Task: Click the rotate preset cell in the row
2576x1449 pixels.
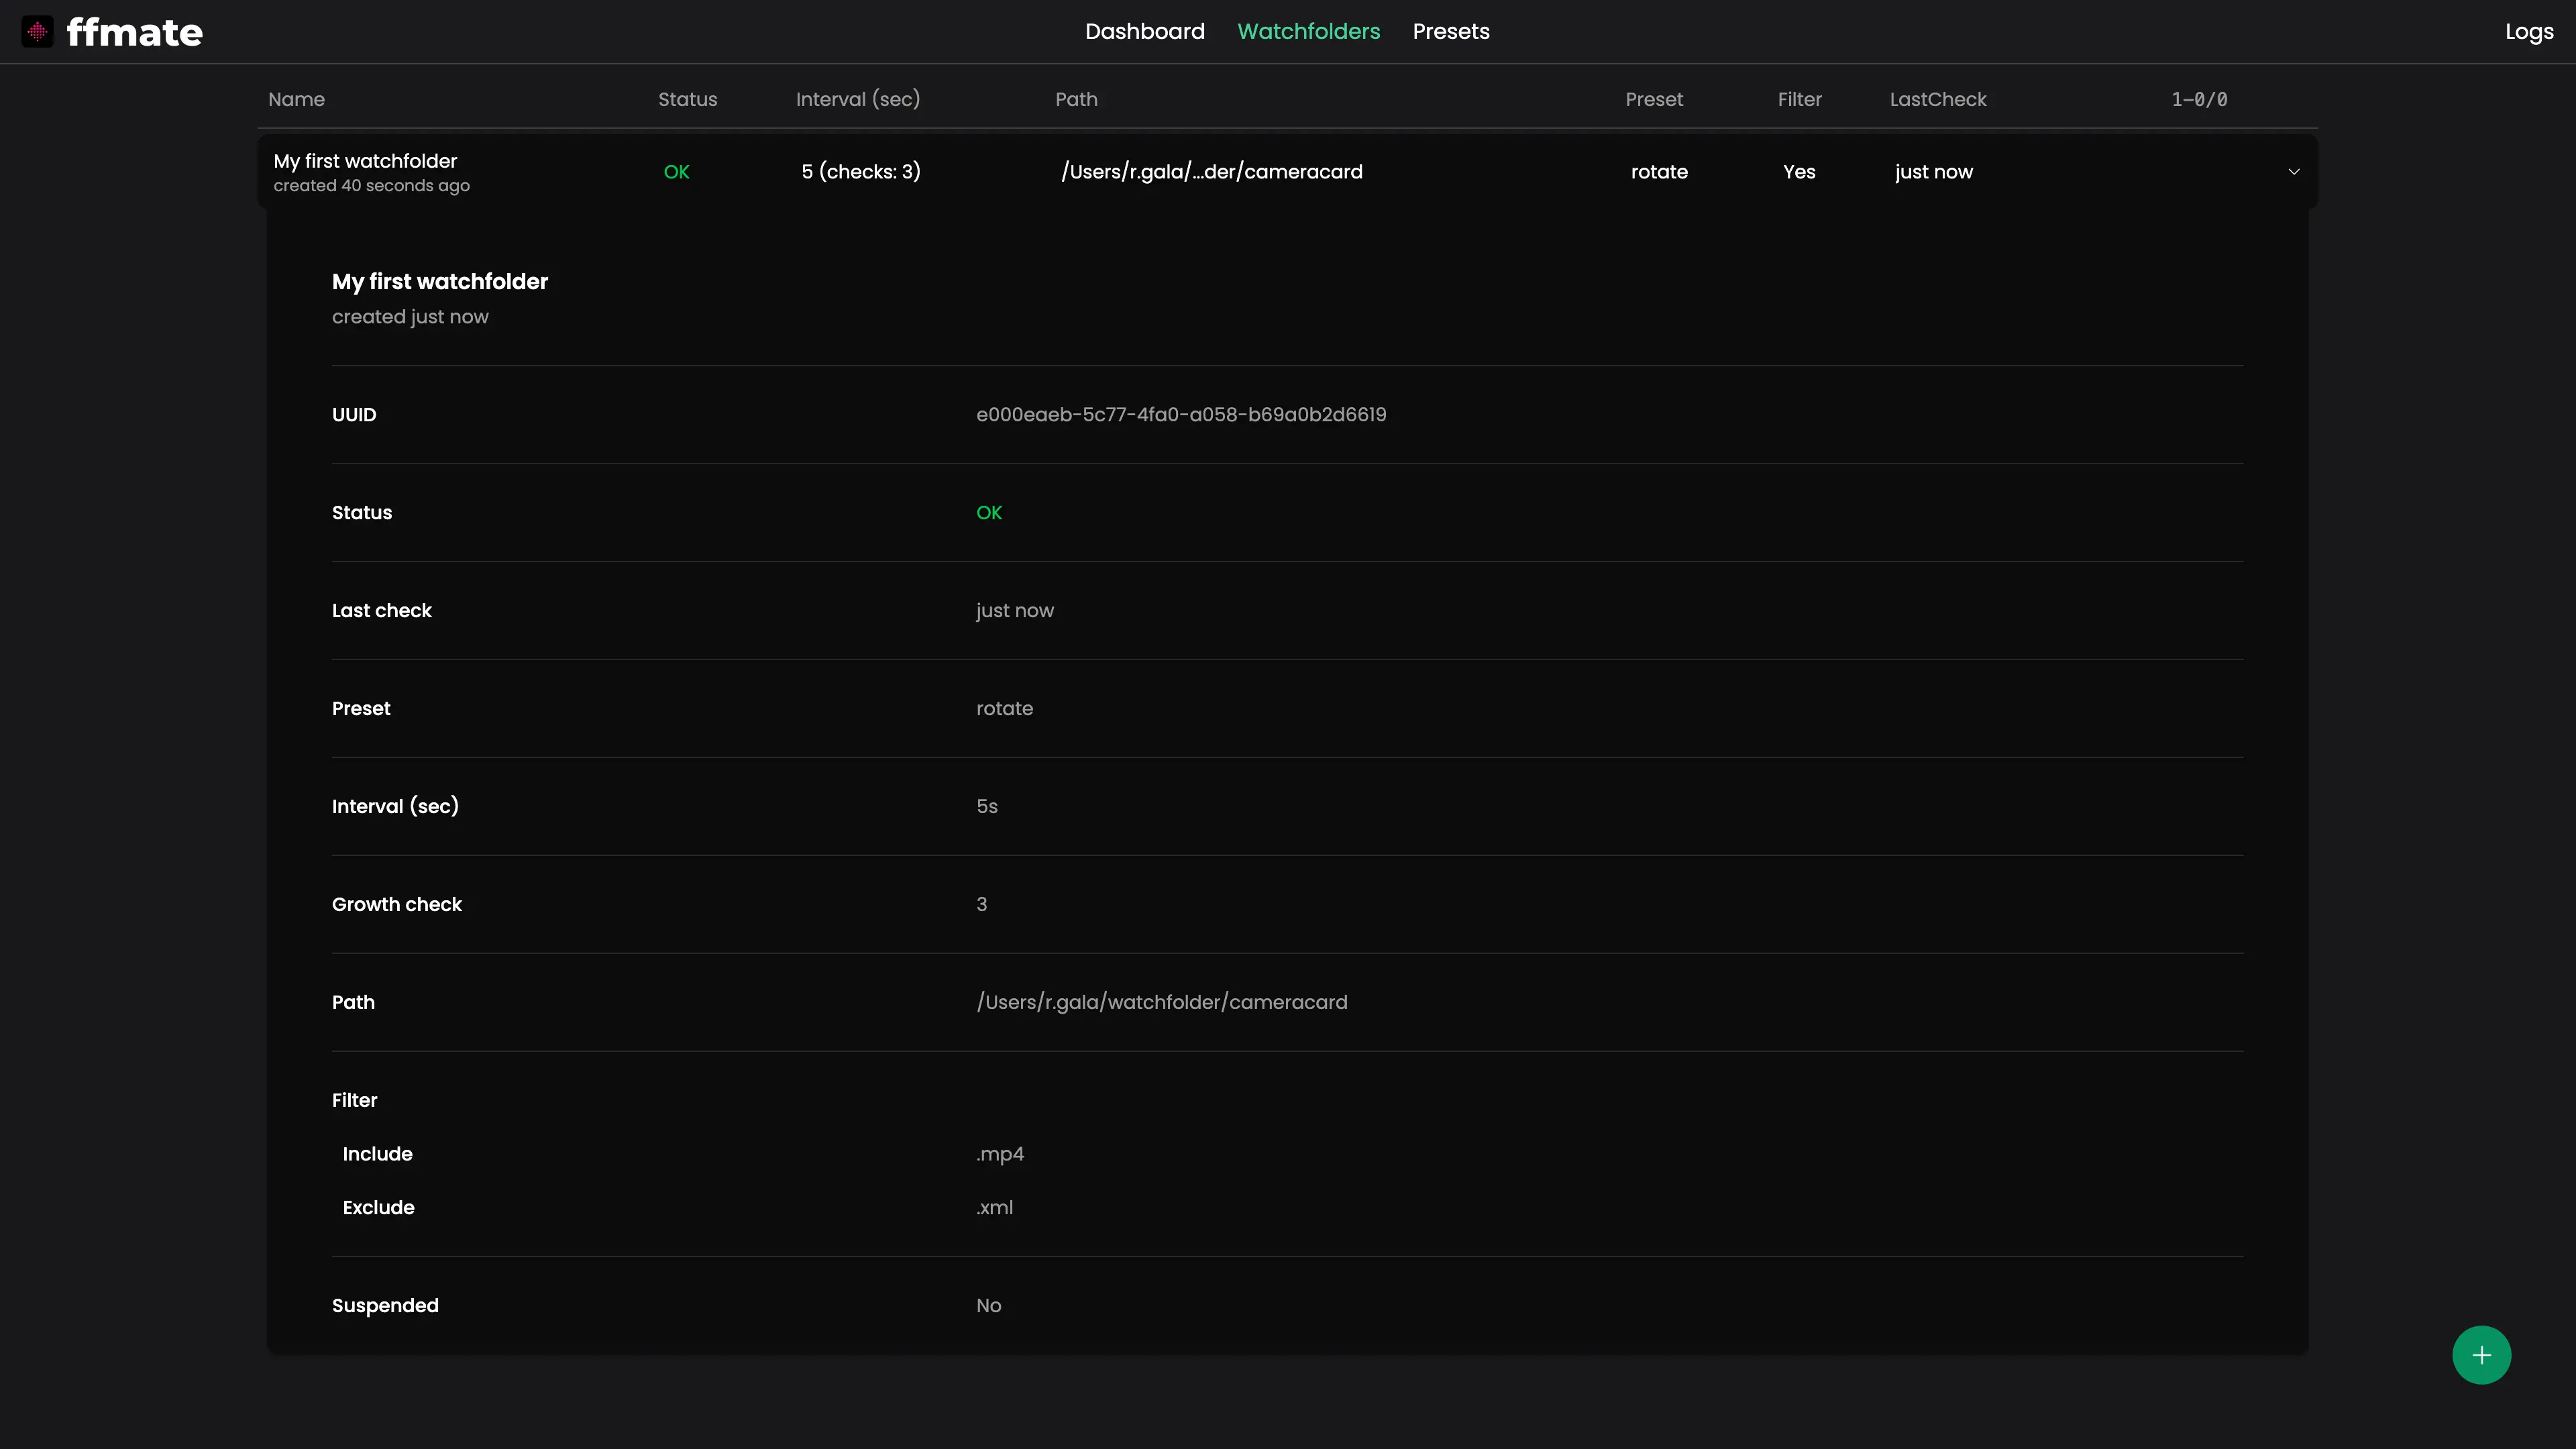Action: pos(1659,172)
